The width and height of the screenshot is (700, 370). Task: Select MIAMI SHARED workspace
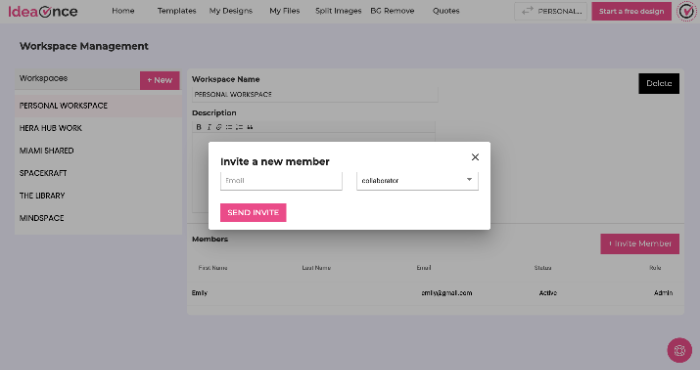click(x=98, y=150)
